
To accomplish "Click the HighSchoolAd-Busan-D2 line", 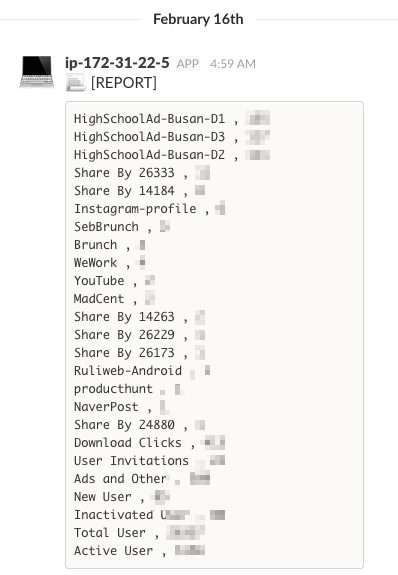I will [x=172, y=155].
